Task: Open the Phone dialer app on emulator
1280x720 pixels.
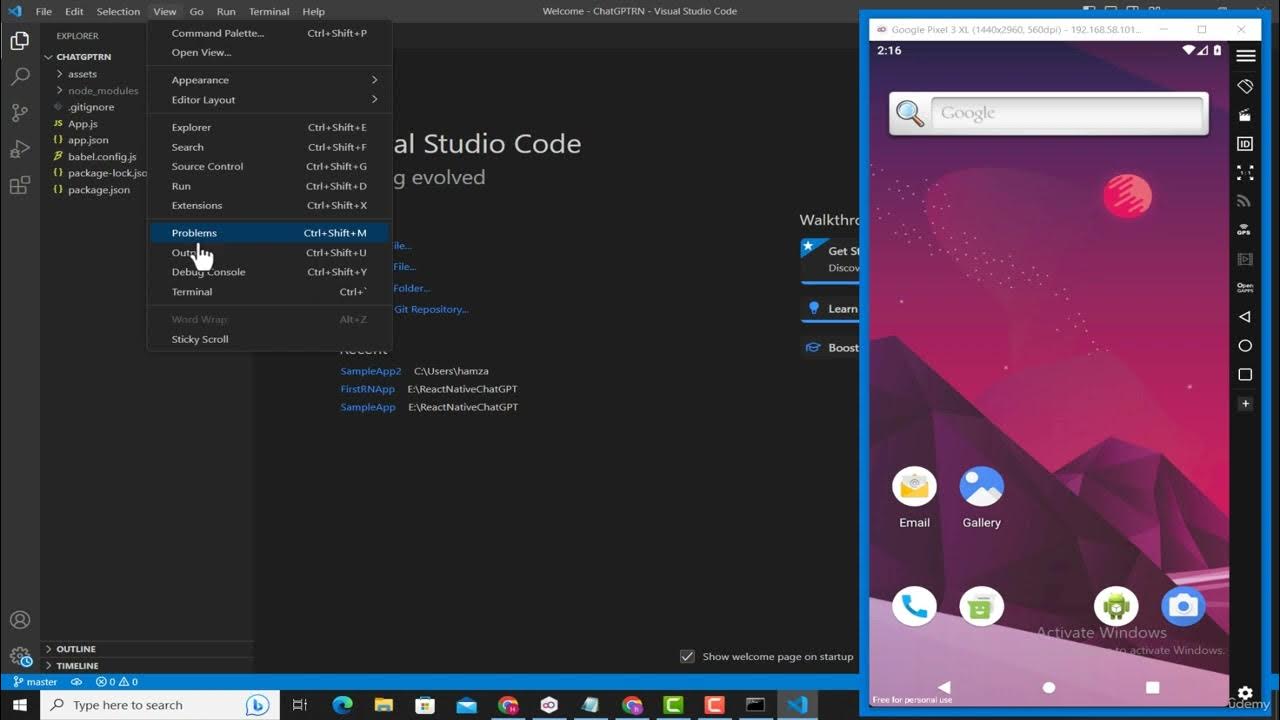Action: [914, 606]
